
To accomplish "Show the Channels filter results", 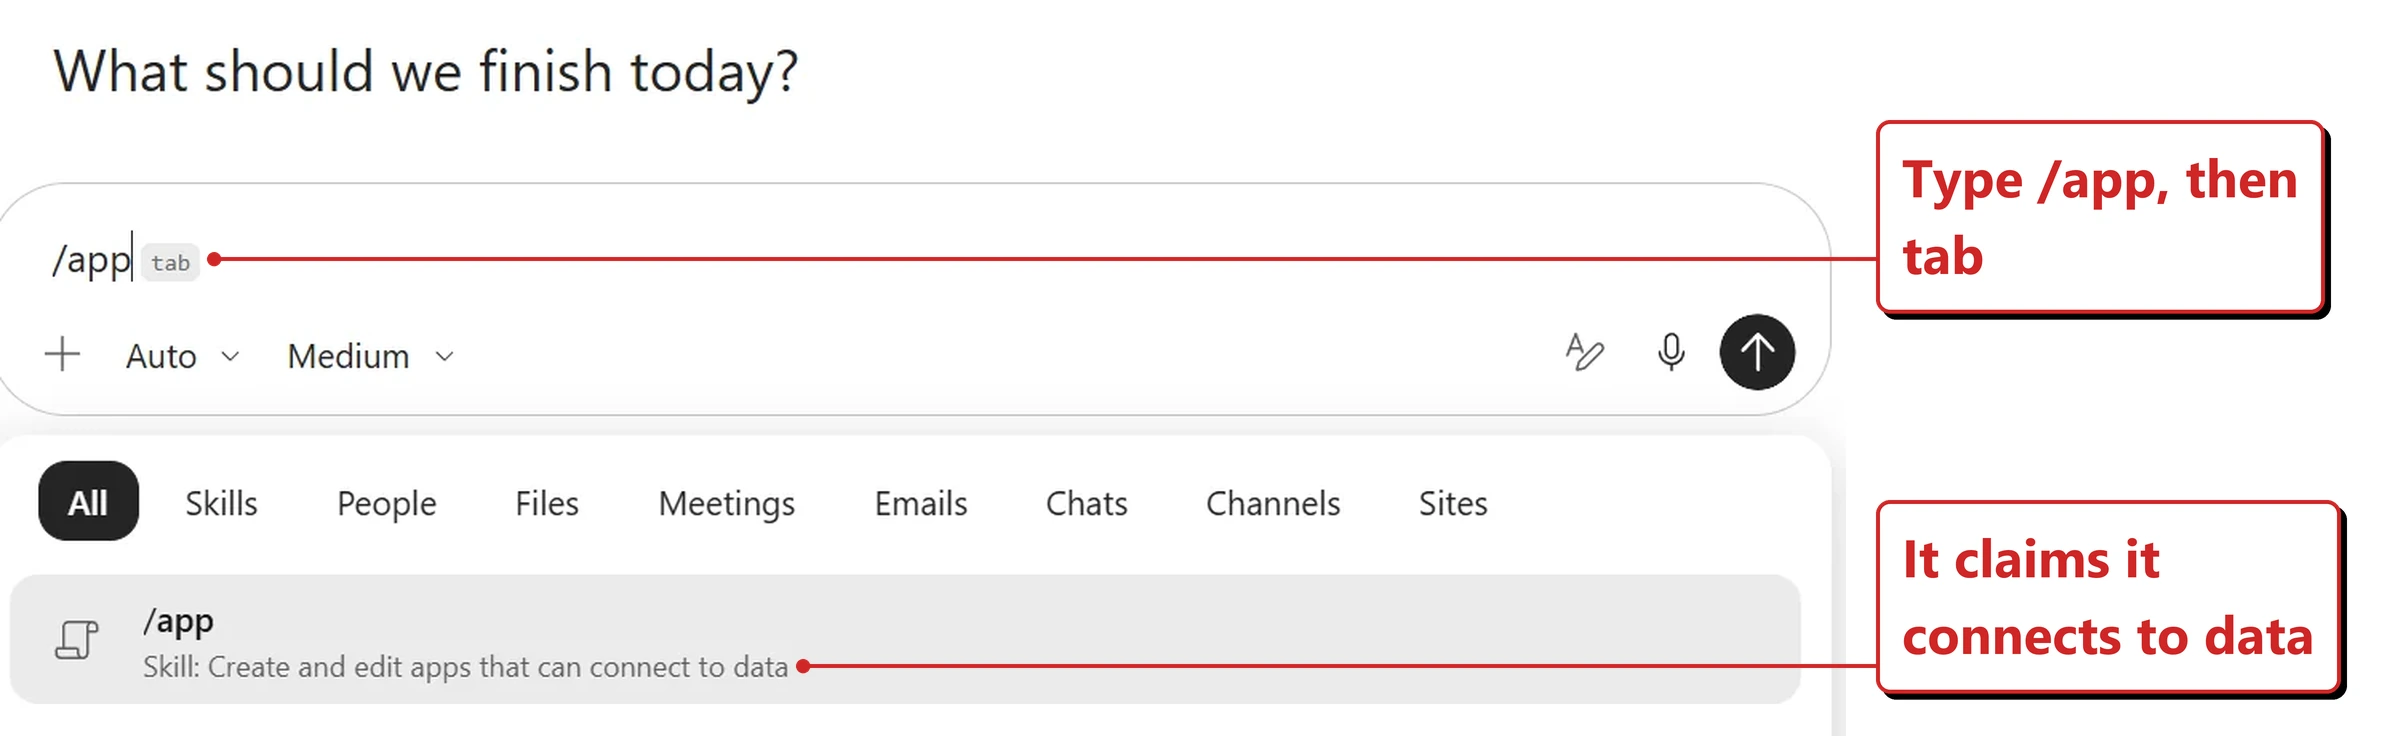I will click(1273, 503).
